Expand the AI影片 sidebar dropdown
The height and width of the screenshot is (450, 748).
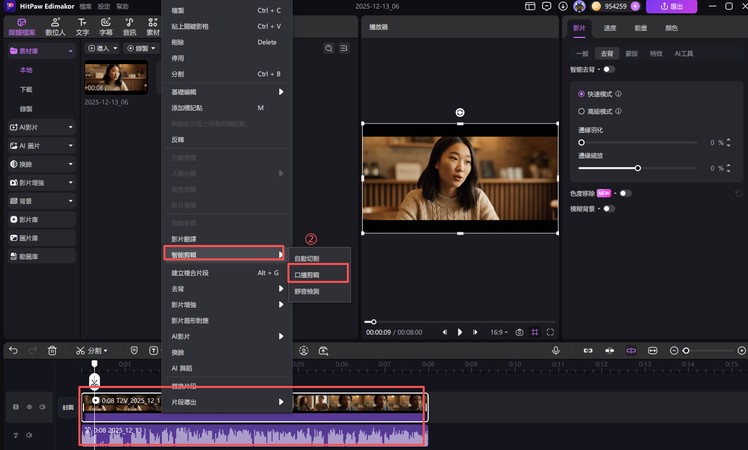point(71,127)
